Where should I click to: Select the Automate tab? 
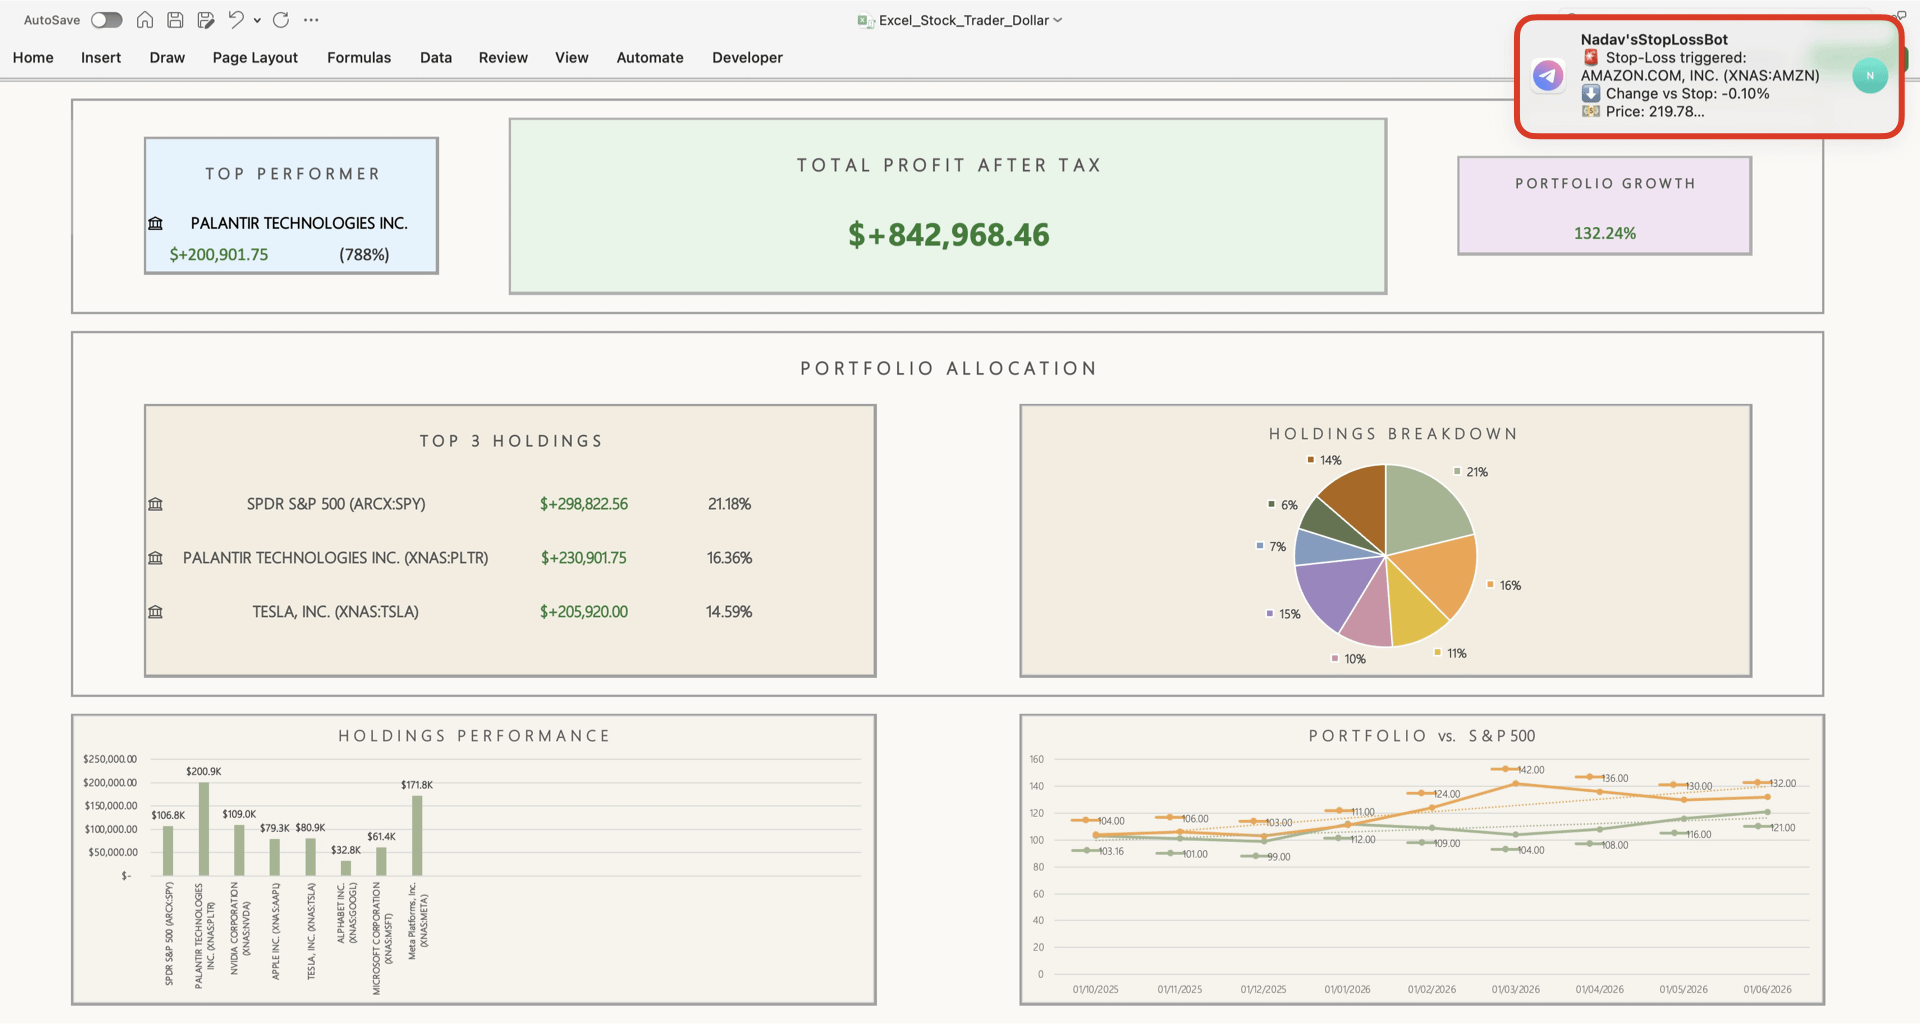click(x=649, y=58)
